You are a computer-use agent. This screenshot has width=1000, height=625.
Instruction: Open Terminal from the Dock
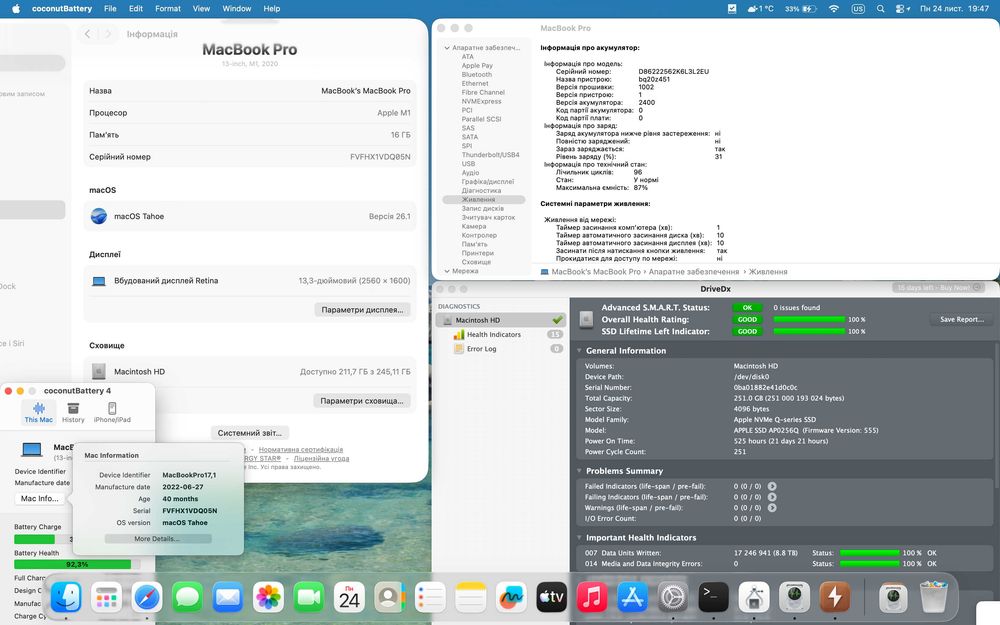714,598
